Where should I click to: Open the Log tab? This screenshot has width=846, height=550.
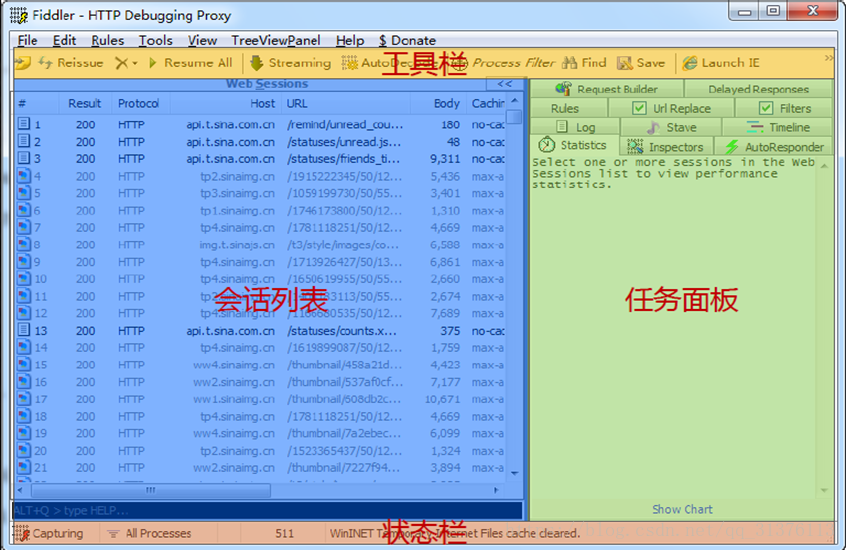[575, 127]
